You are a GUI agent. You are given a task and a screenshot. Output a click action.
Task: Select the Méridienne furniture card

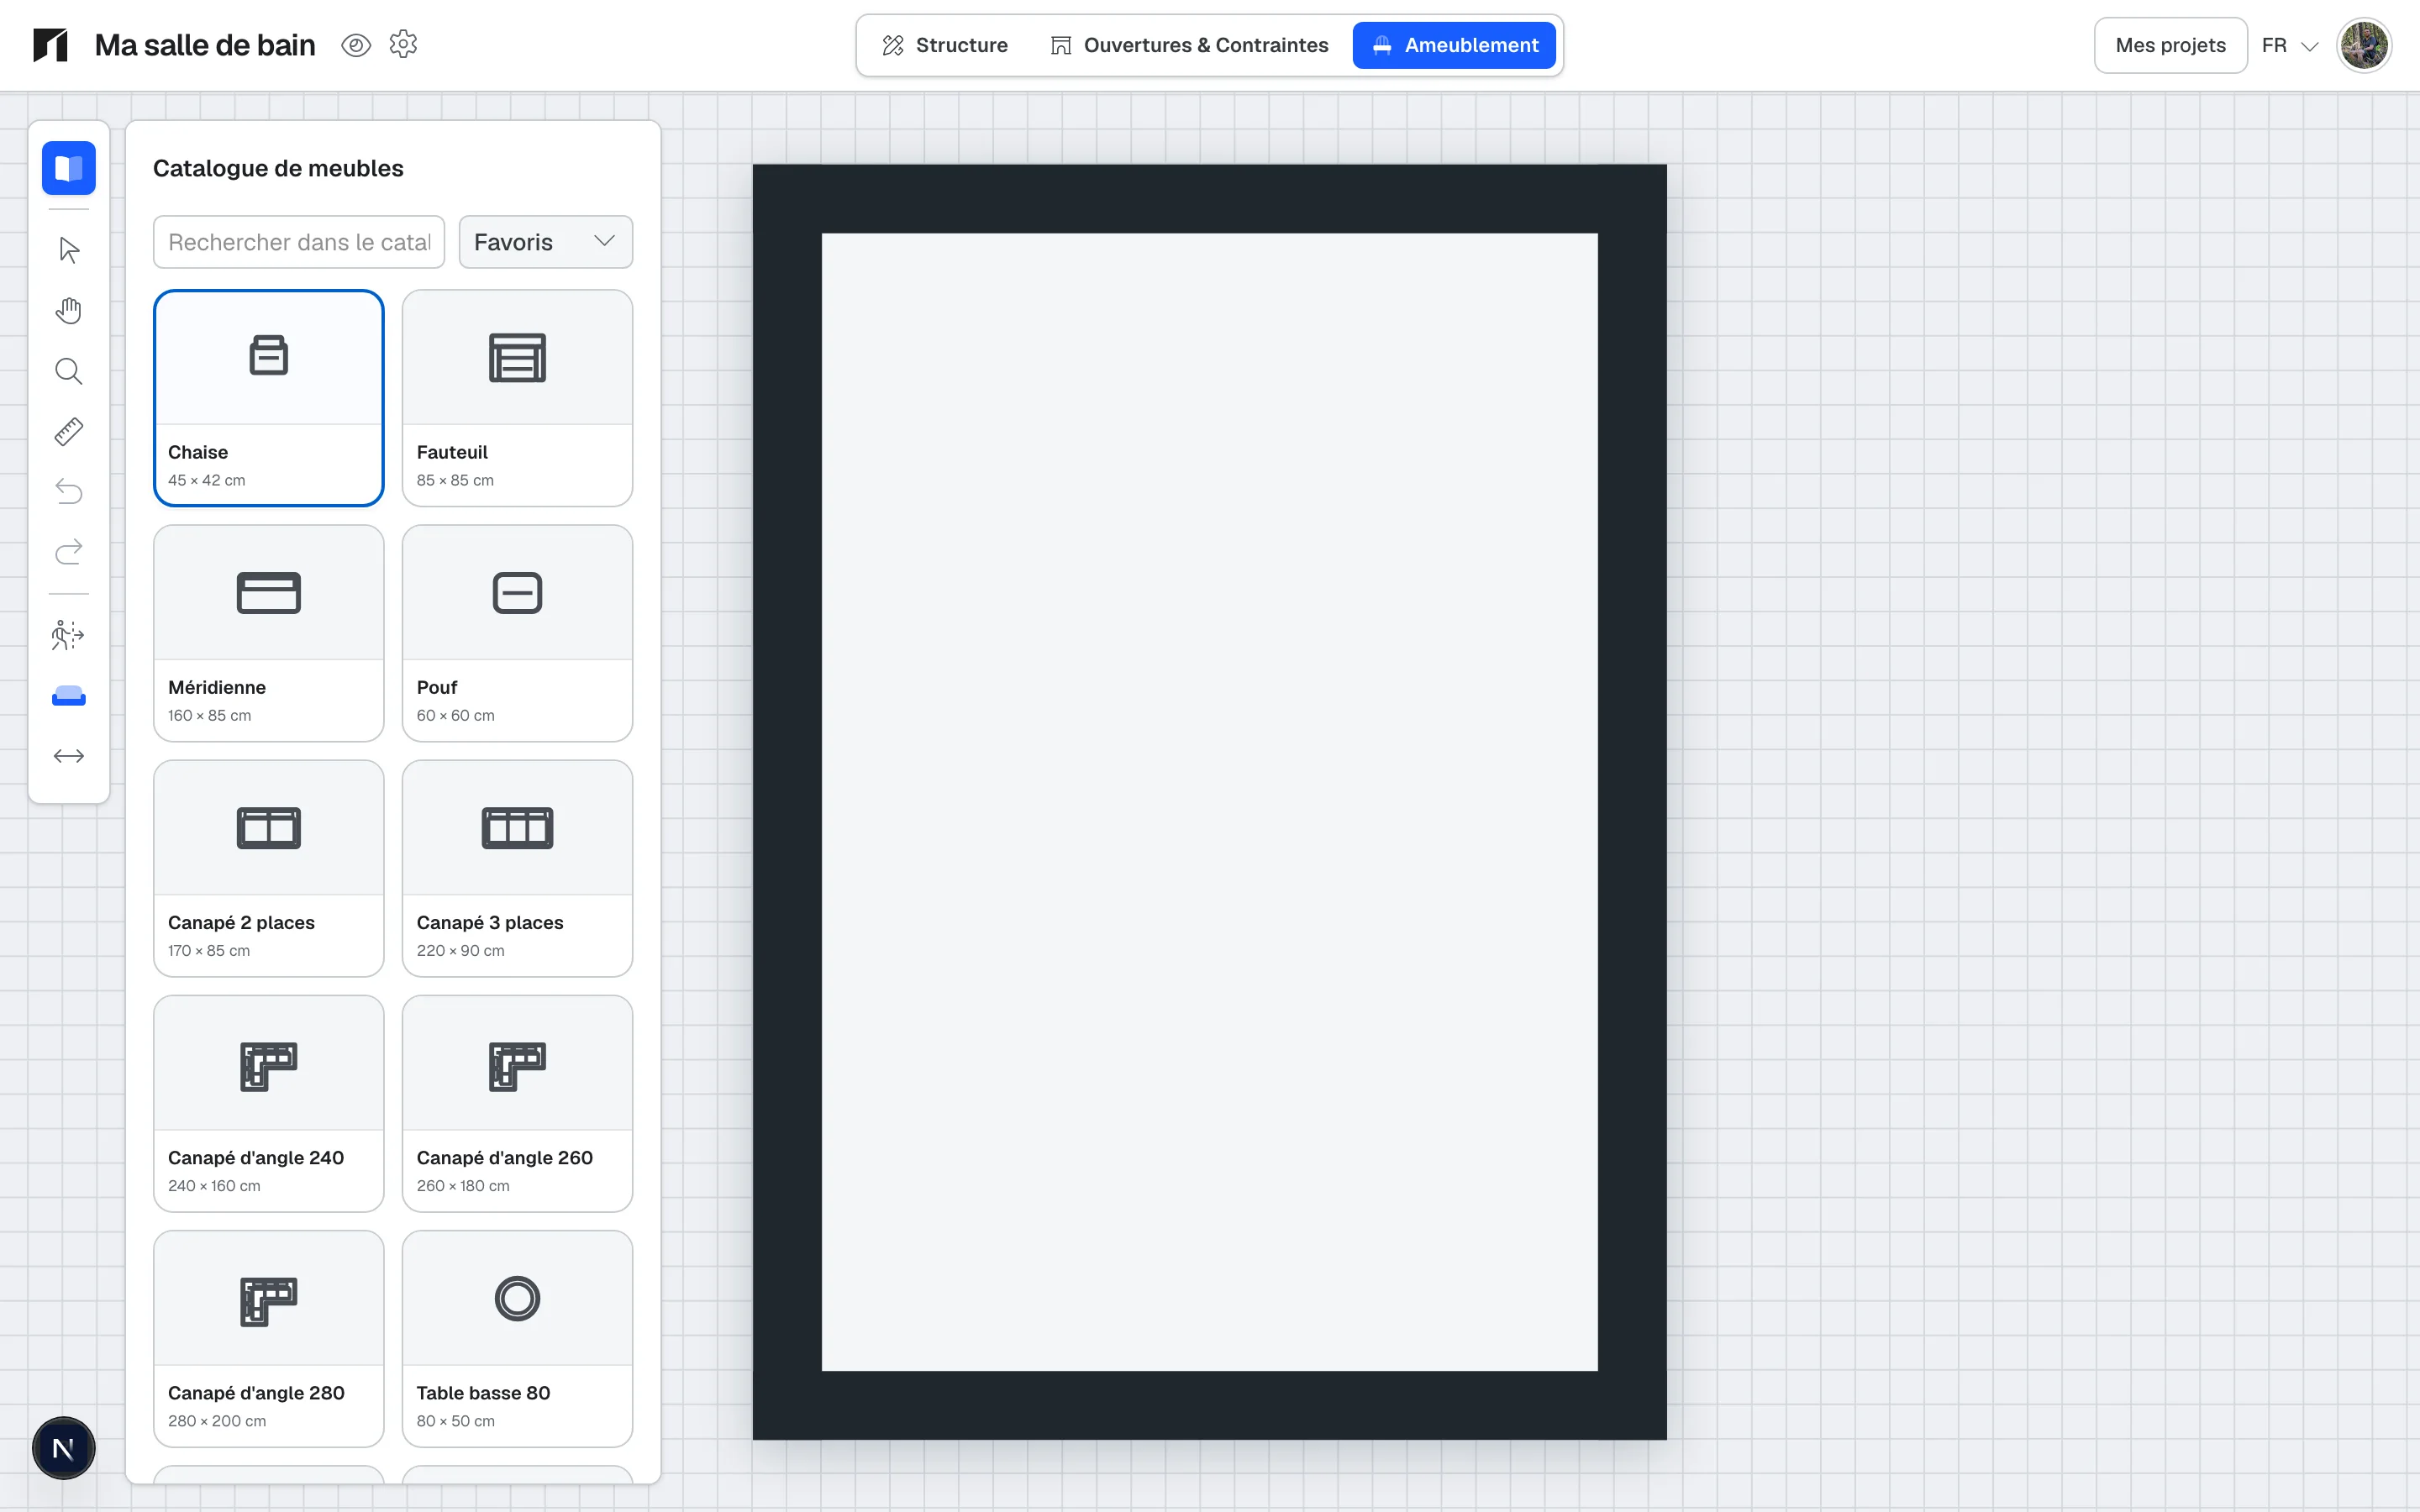click(x=269, y=633)
